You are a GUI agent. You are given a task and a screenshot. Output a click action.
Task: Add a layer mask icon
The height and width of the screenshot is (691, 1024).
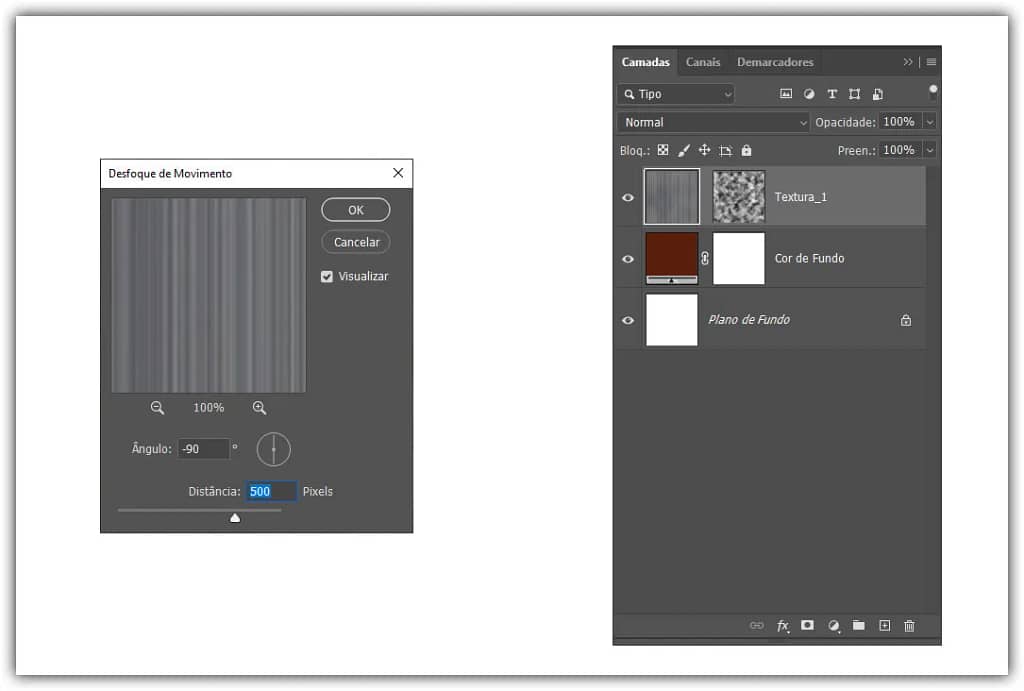(x=807, y=625)
